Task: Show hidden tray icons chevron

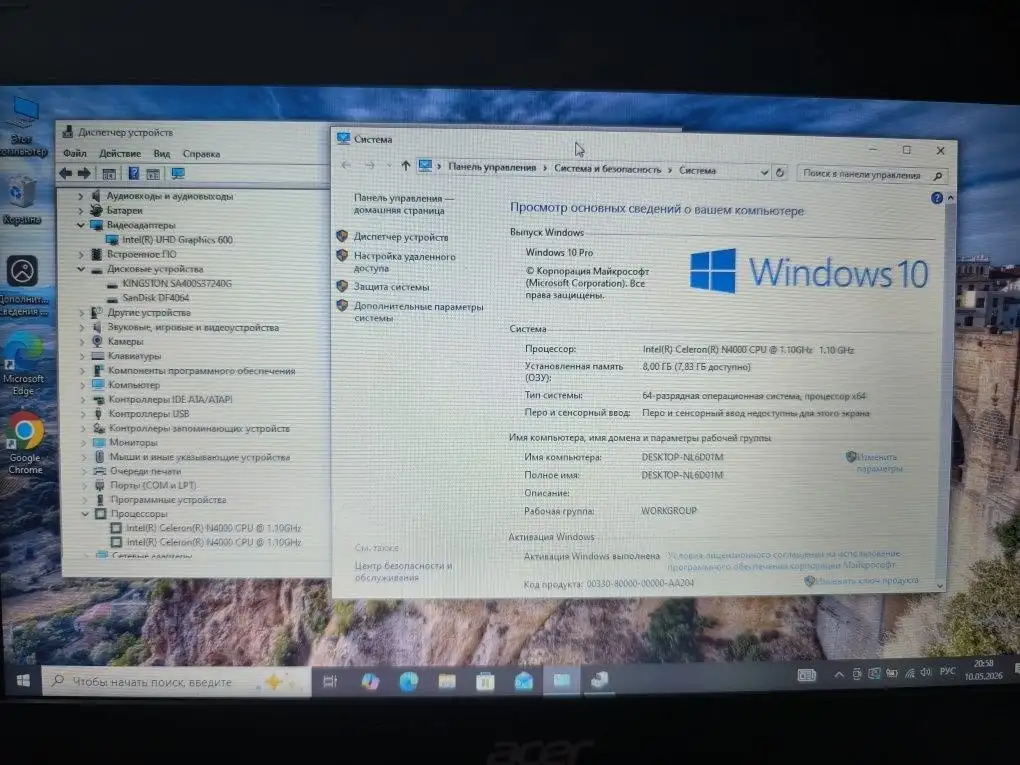Action: [839, 675]
